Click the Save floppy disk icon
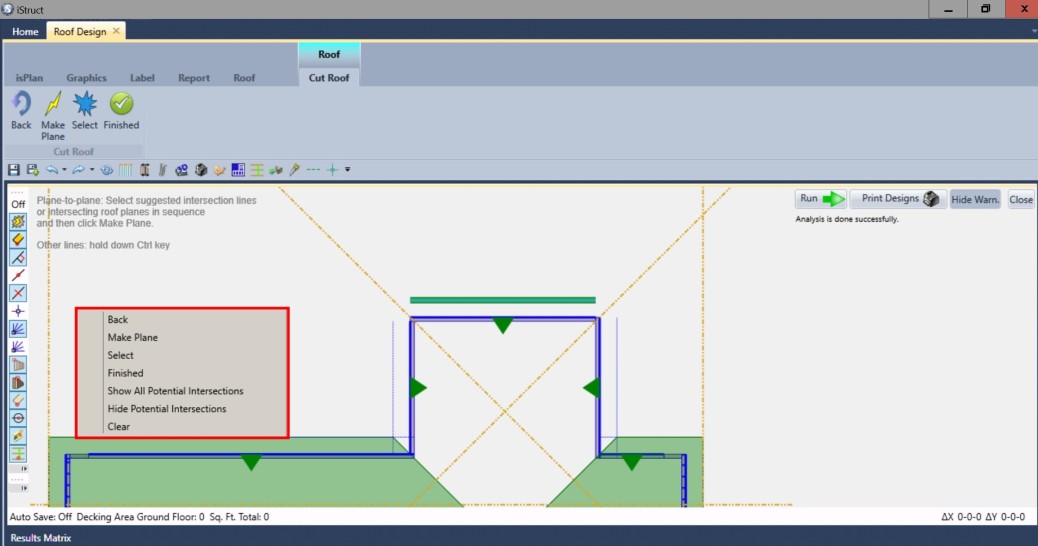The width and height of the screenshot is (1038, 546). 14,170
